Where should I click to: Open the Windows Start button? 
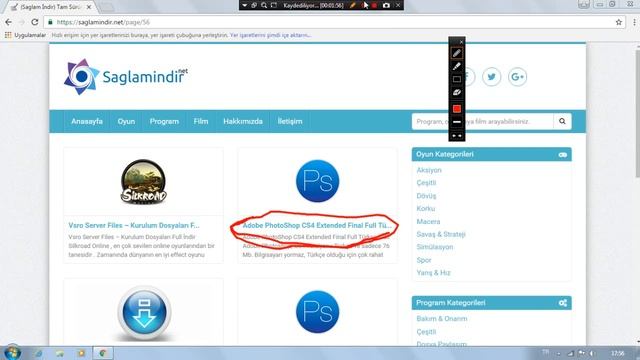point(12,353)
